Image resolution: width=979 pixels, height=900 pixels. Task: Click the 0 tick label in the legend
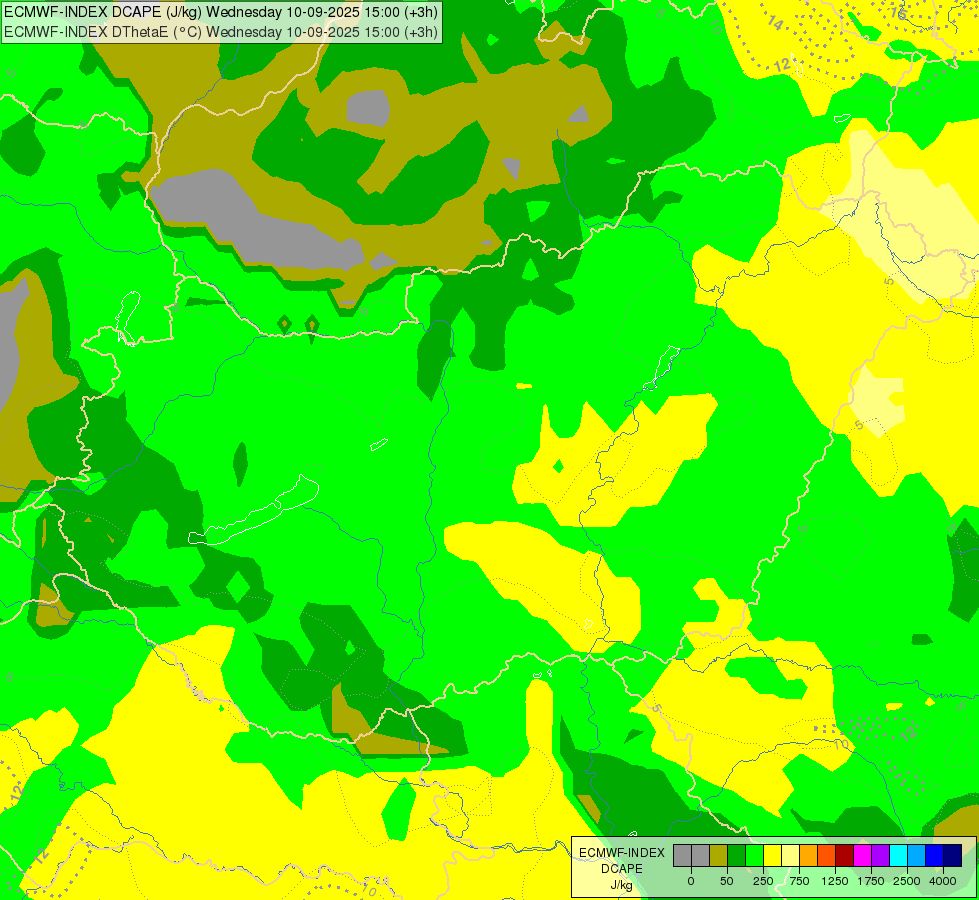click(691, 881)
